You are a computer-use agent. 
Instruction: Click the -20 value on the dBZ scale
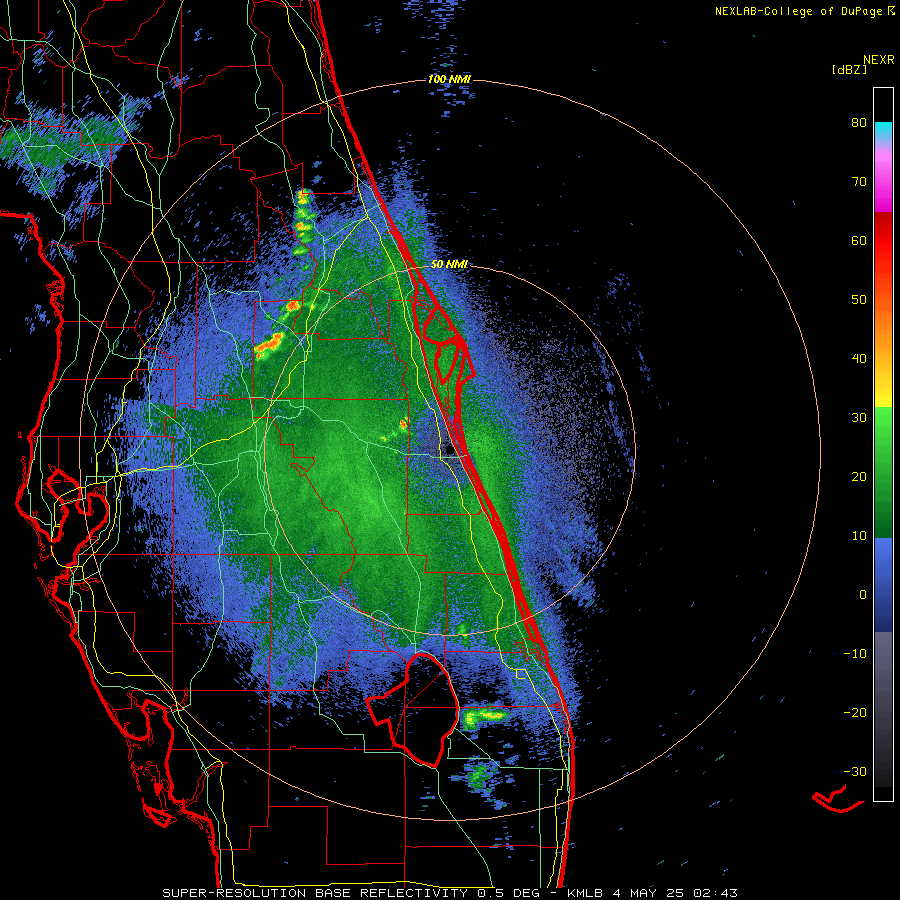tap(855, 713)
